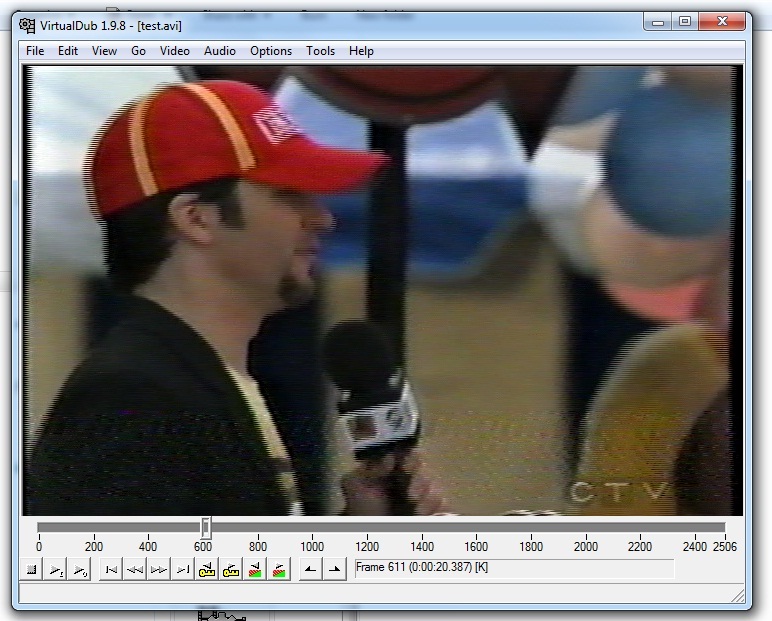772x621 pixels.
Task: Mark selection start (mark in)
Action: [x=311, y=569]
